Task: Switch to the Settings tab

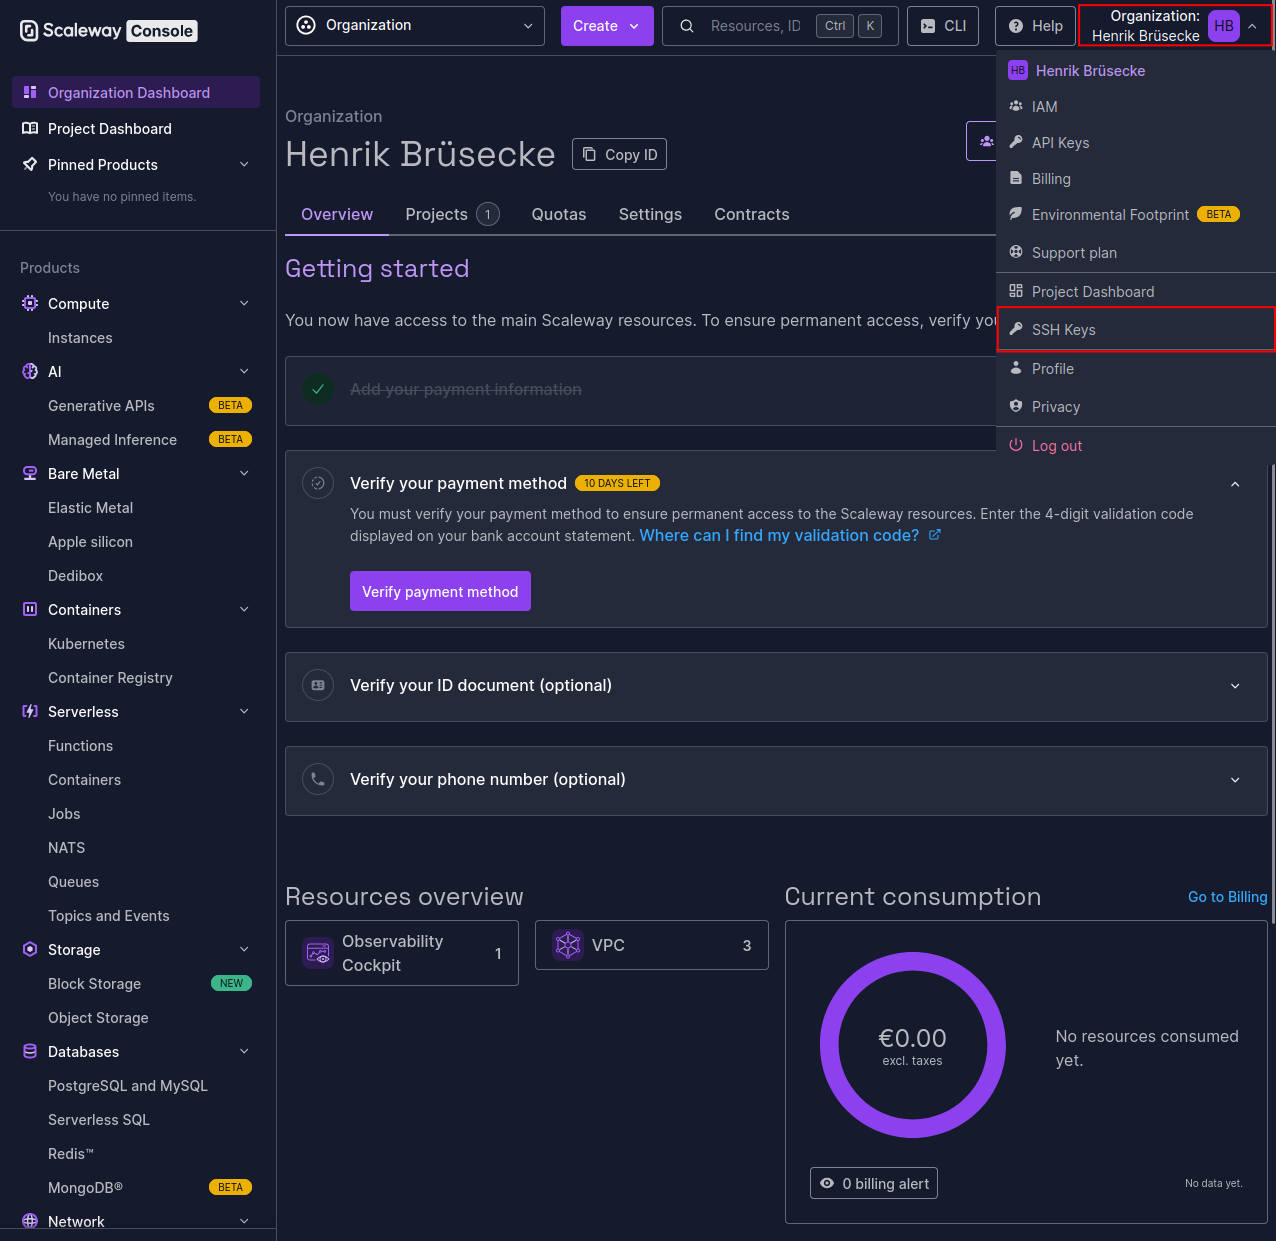Action: [650, 214]
